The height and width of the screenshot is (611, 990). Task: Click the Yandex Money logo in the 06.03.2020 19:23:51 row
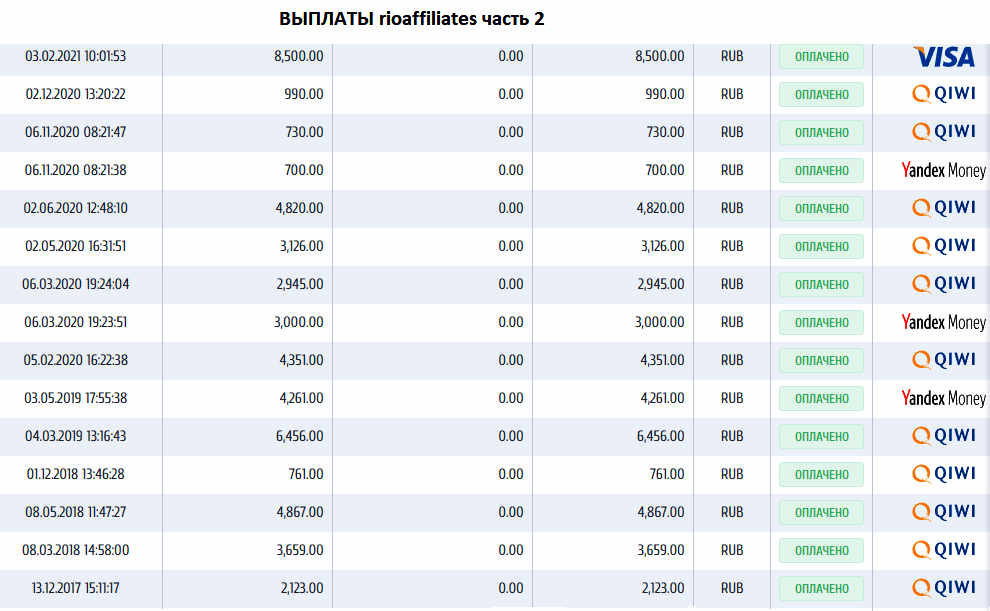(x=943, y=323)
